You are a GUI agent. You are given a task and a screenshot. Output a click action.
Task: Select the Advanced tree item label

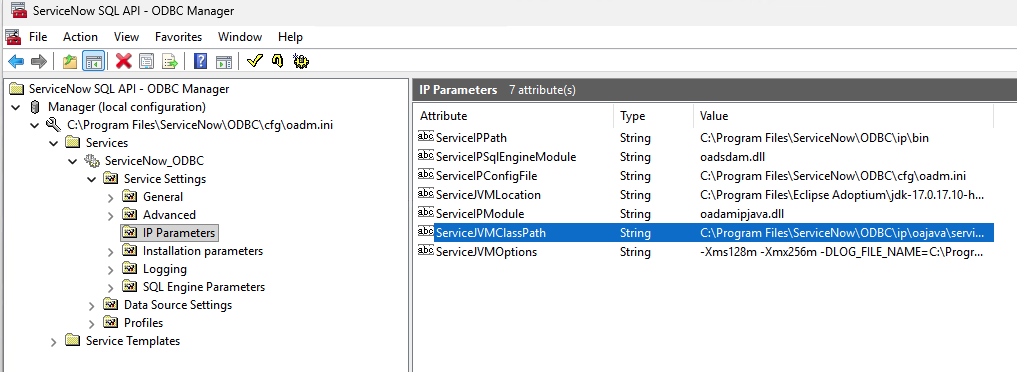pyautogui.click(x=169, y=215)
